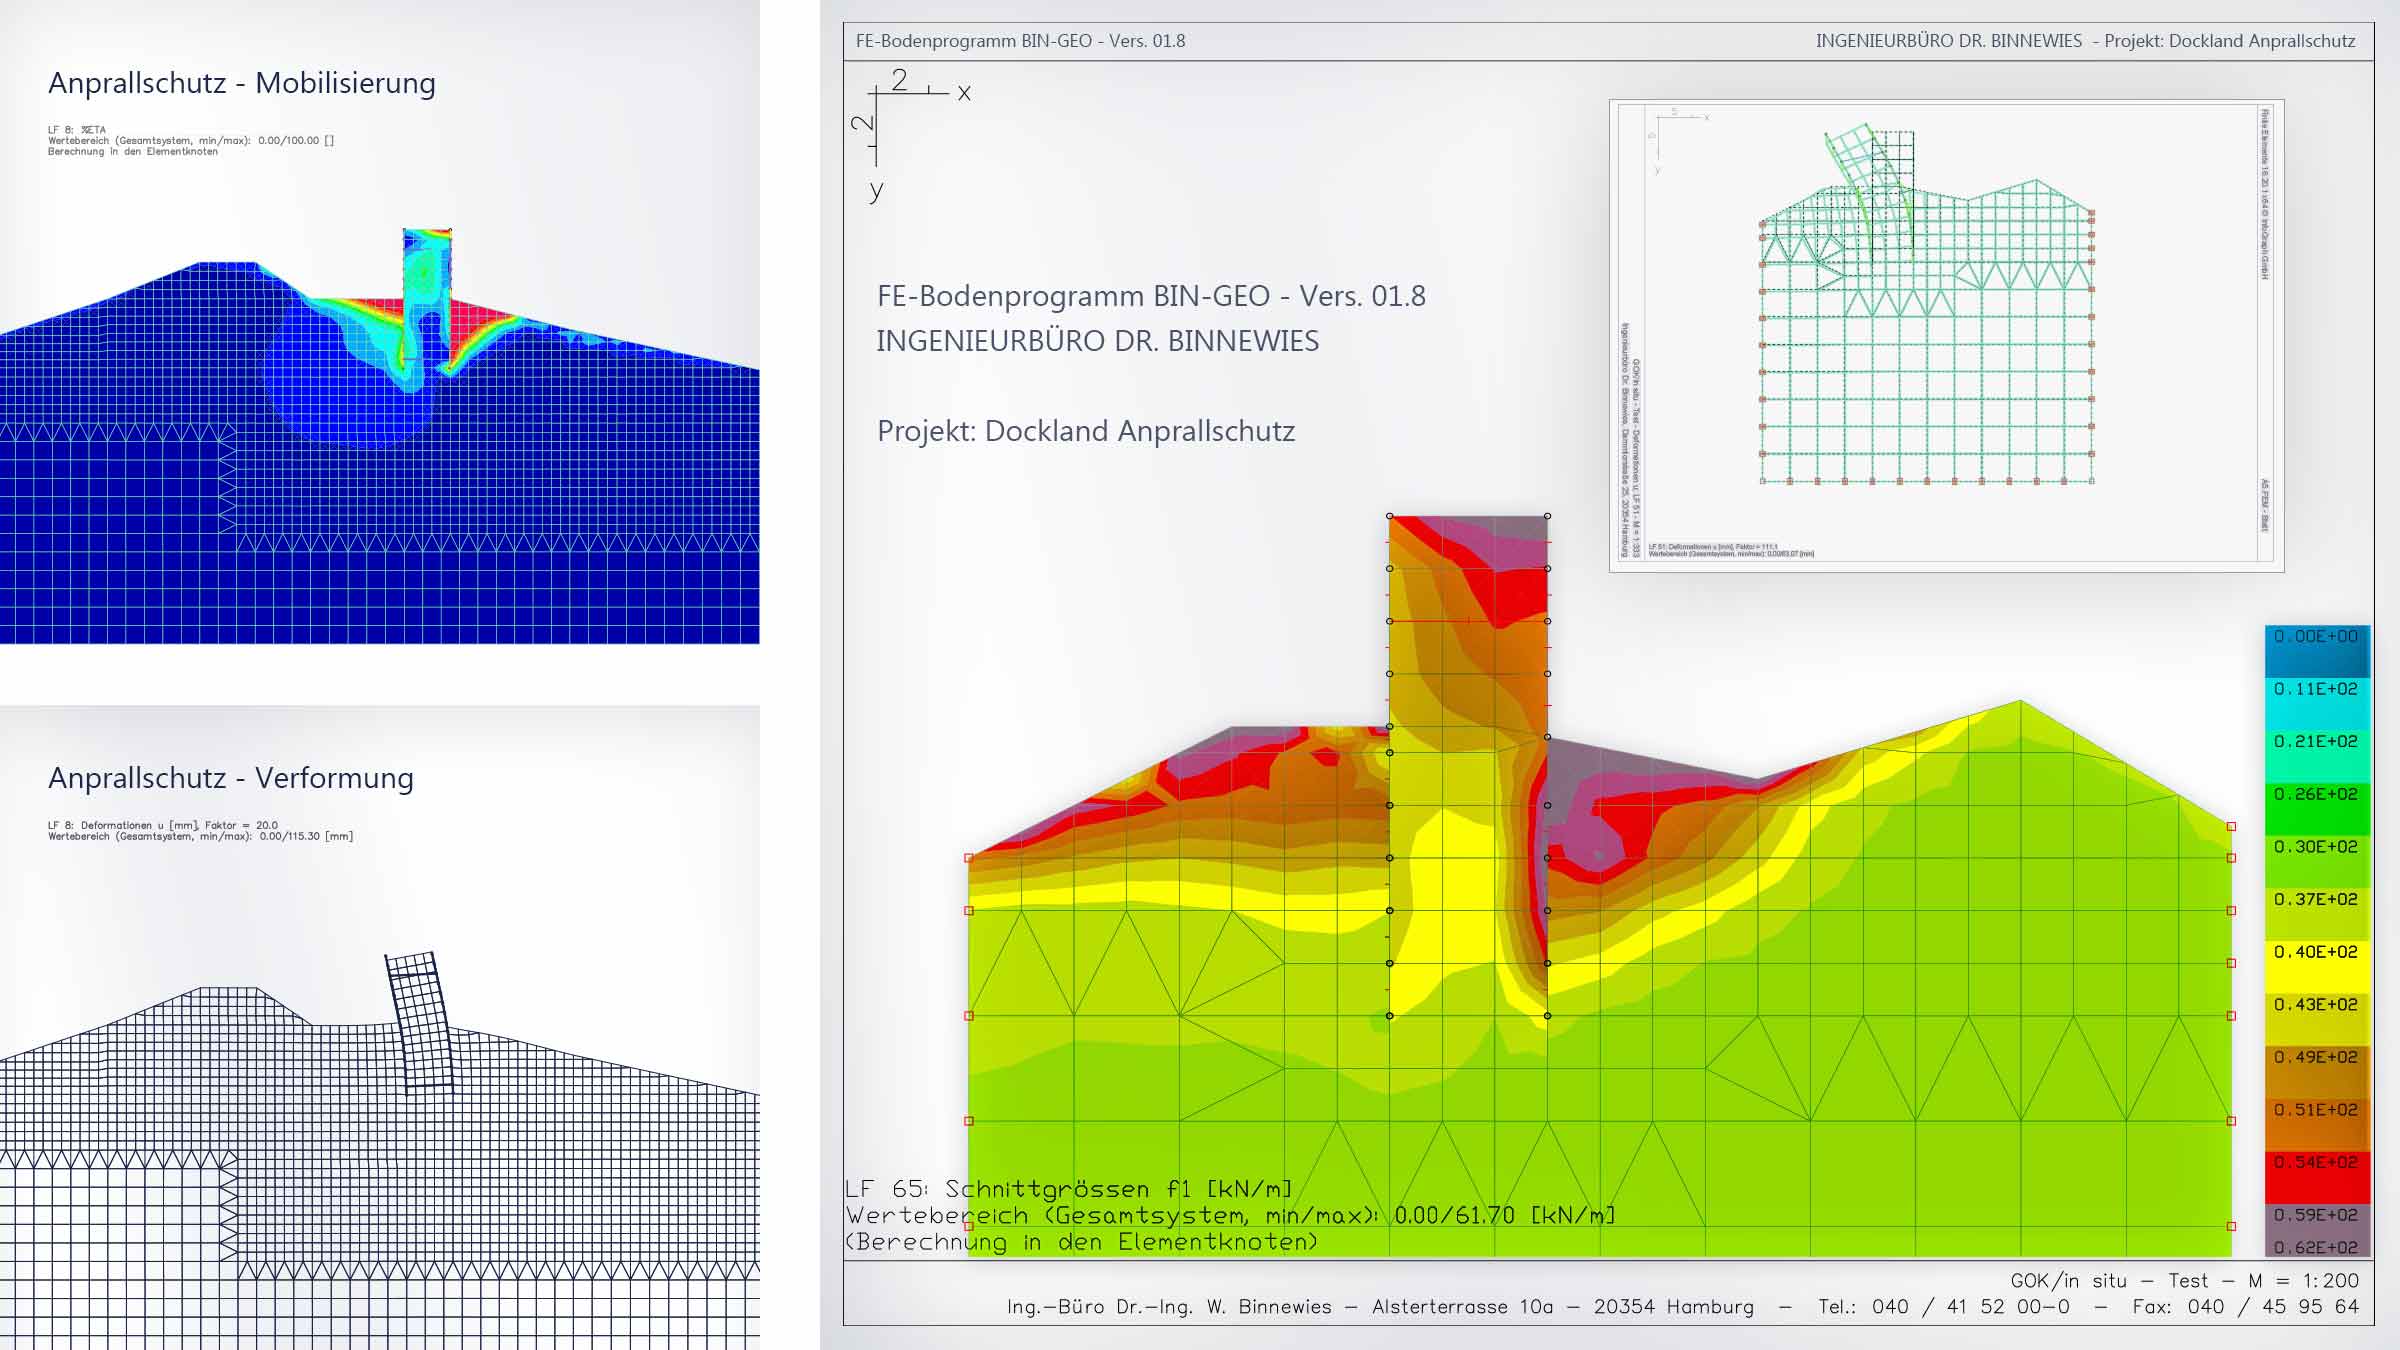
Task: Click the 0.49E+02 ochre legend swatch
Action: (2317, 1072)
